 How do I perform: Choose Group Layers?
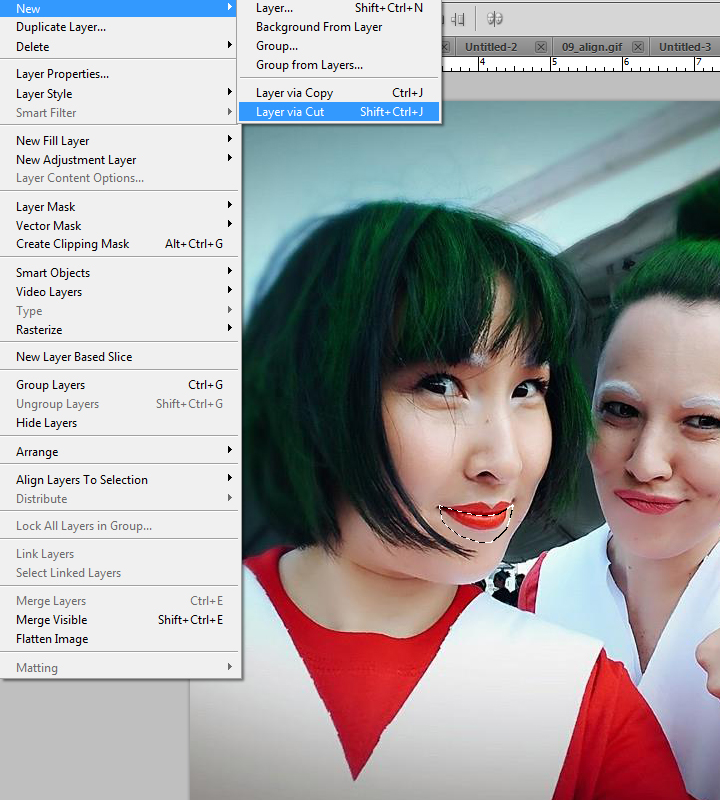click(x=118, y=385)
